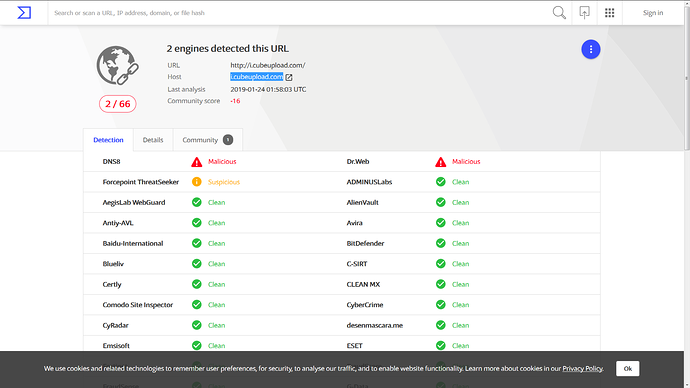The image size is (690, 388).
Task: Click the Community tab count badge
Action: 228,140
